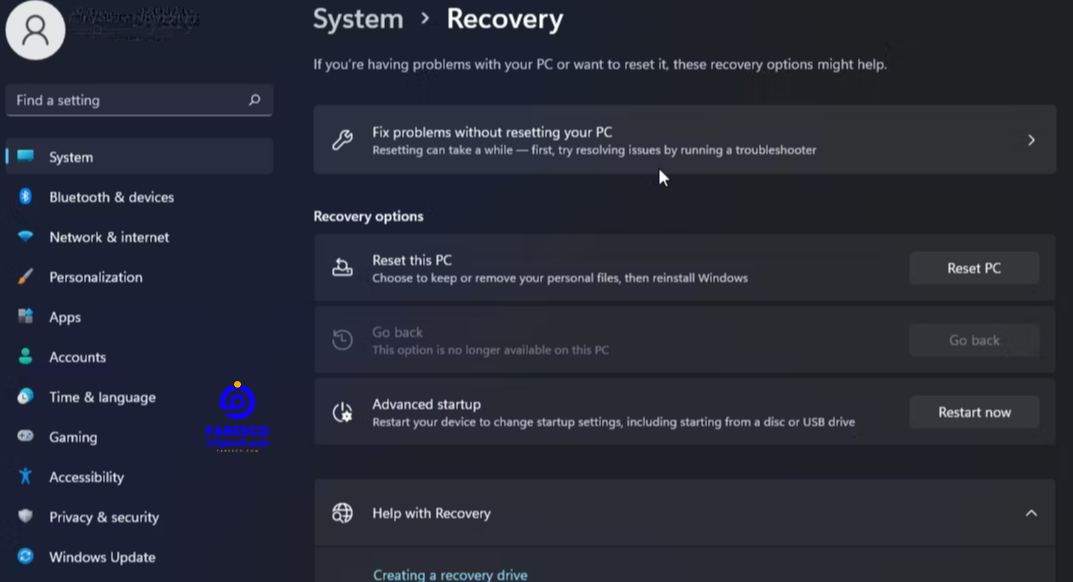1073x582 pixels.
Task: Click 'Choose to keep or remove' description
Action: click(560, 278)
